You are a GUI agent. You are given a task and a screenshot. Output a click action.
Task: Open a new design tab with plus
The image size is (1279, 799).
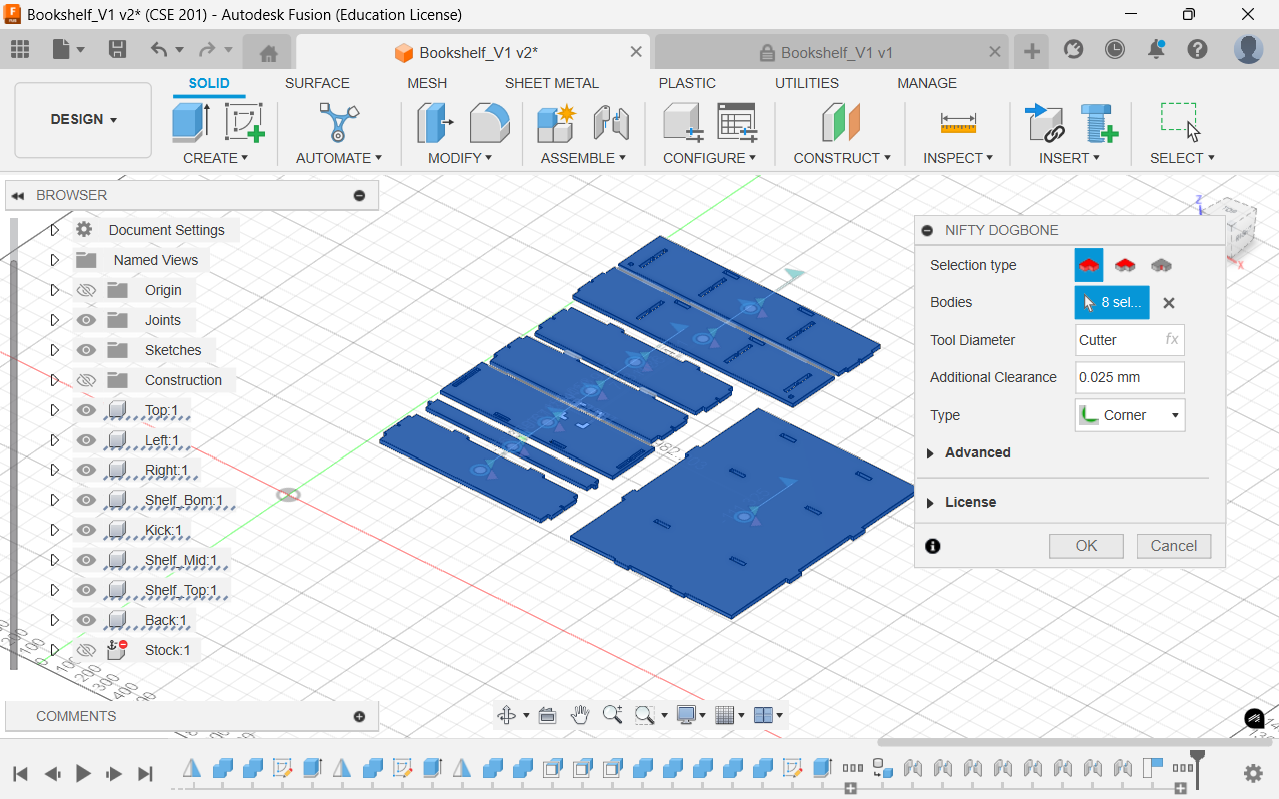(1031, 52)
